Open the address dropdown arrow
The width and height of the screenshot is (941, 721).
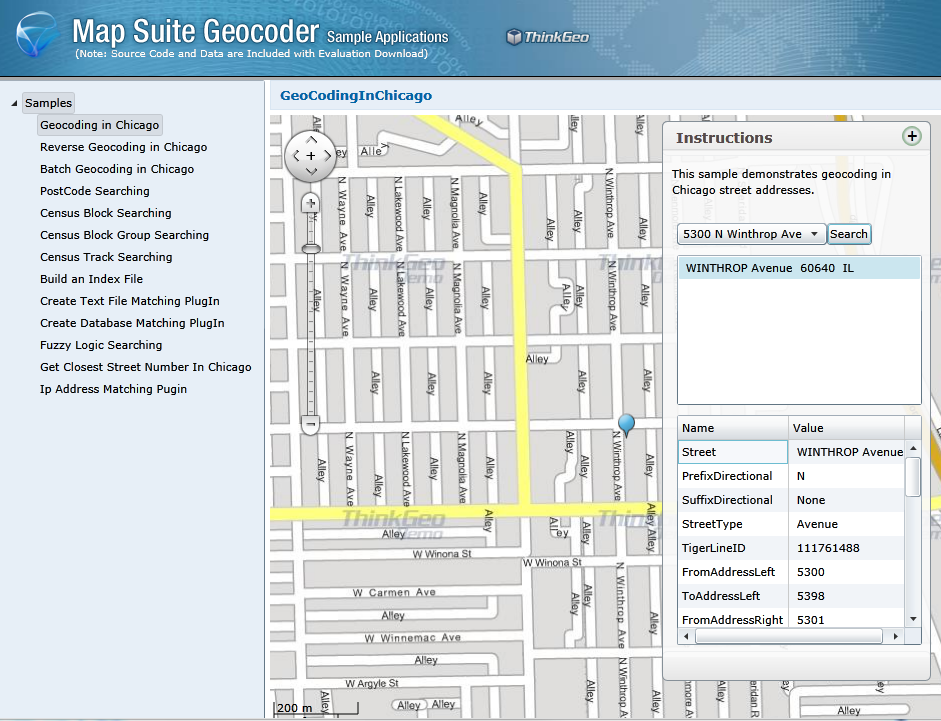pos(814,234)
